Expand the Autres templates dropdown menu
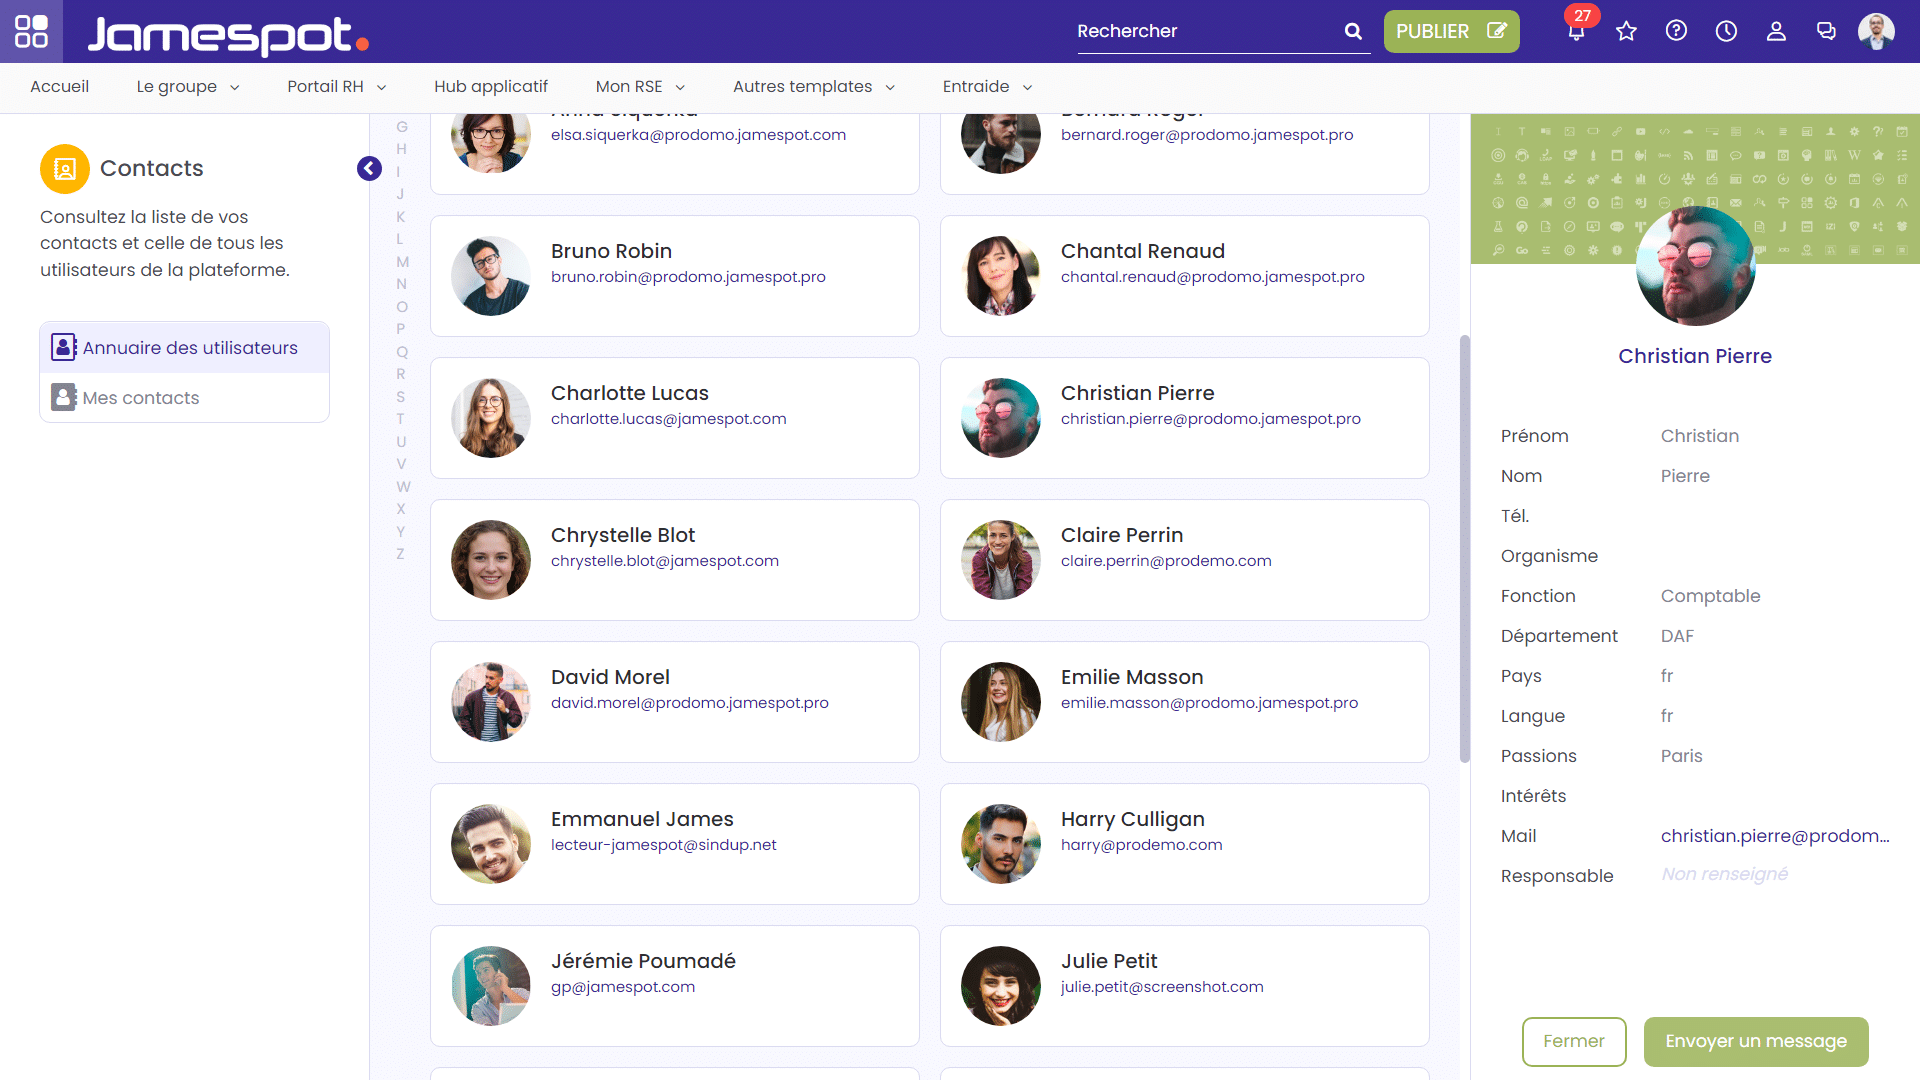The width and height of the screenshot is (1920, 1080). point(814,87)
